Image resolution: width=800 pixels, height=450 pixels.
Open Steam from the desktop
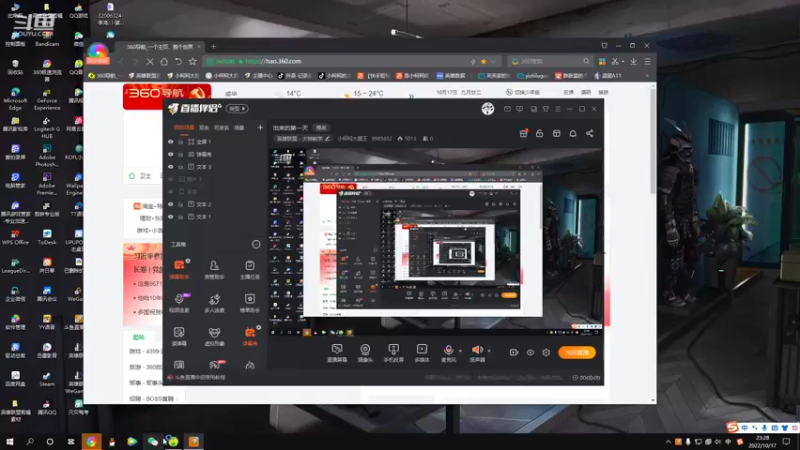46,379
